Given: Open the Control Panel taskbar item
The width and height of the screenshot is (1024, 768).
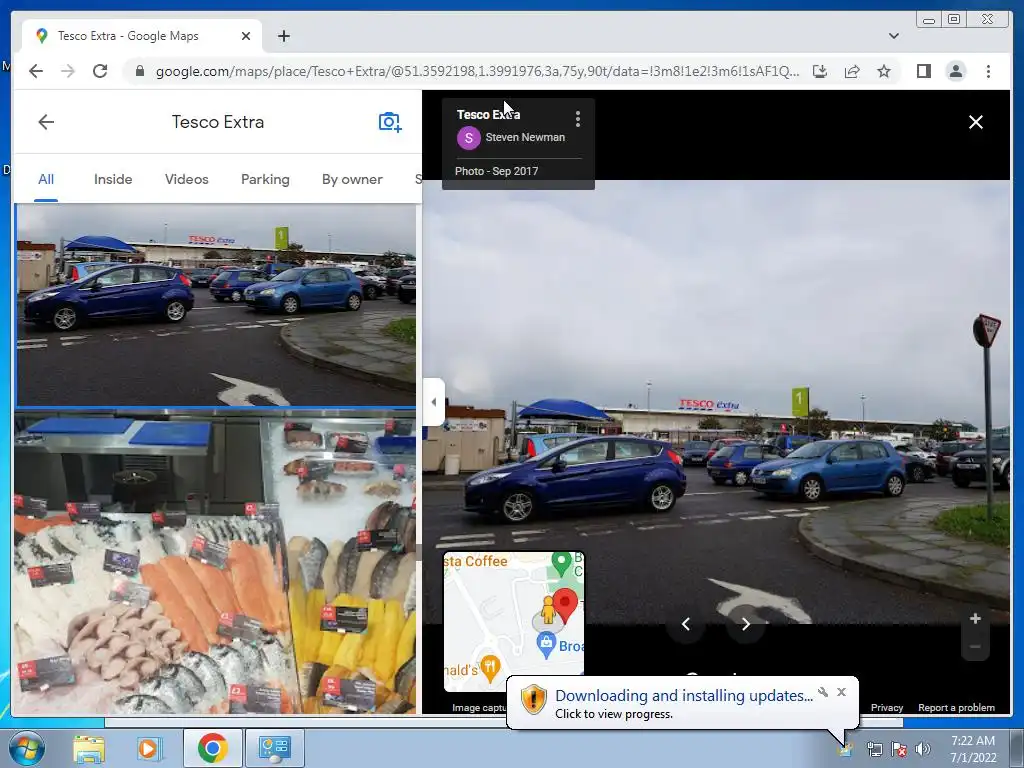Looking at the screenshot, I should click(x=274, y=748).
